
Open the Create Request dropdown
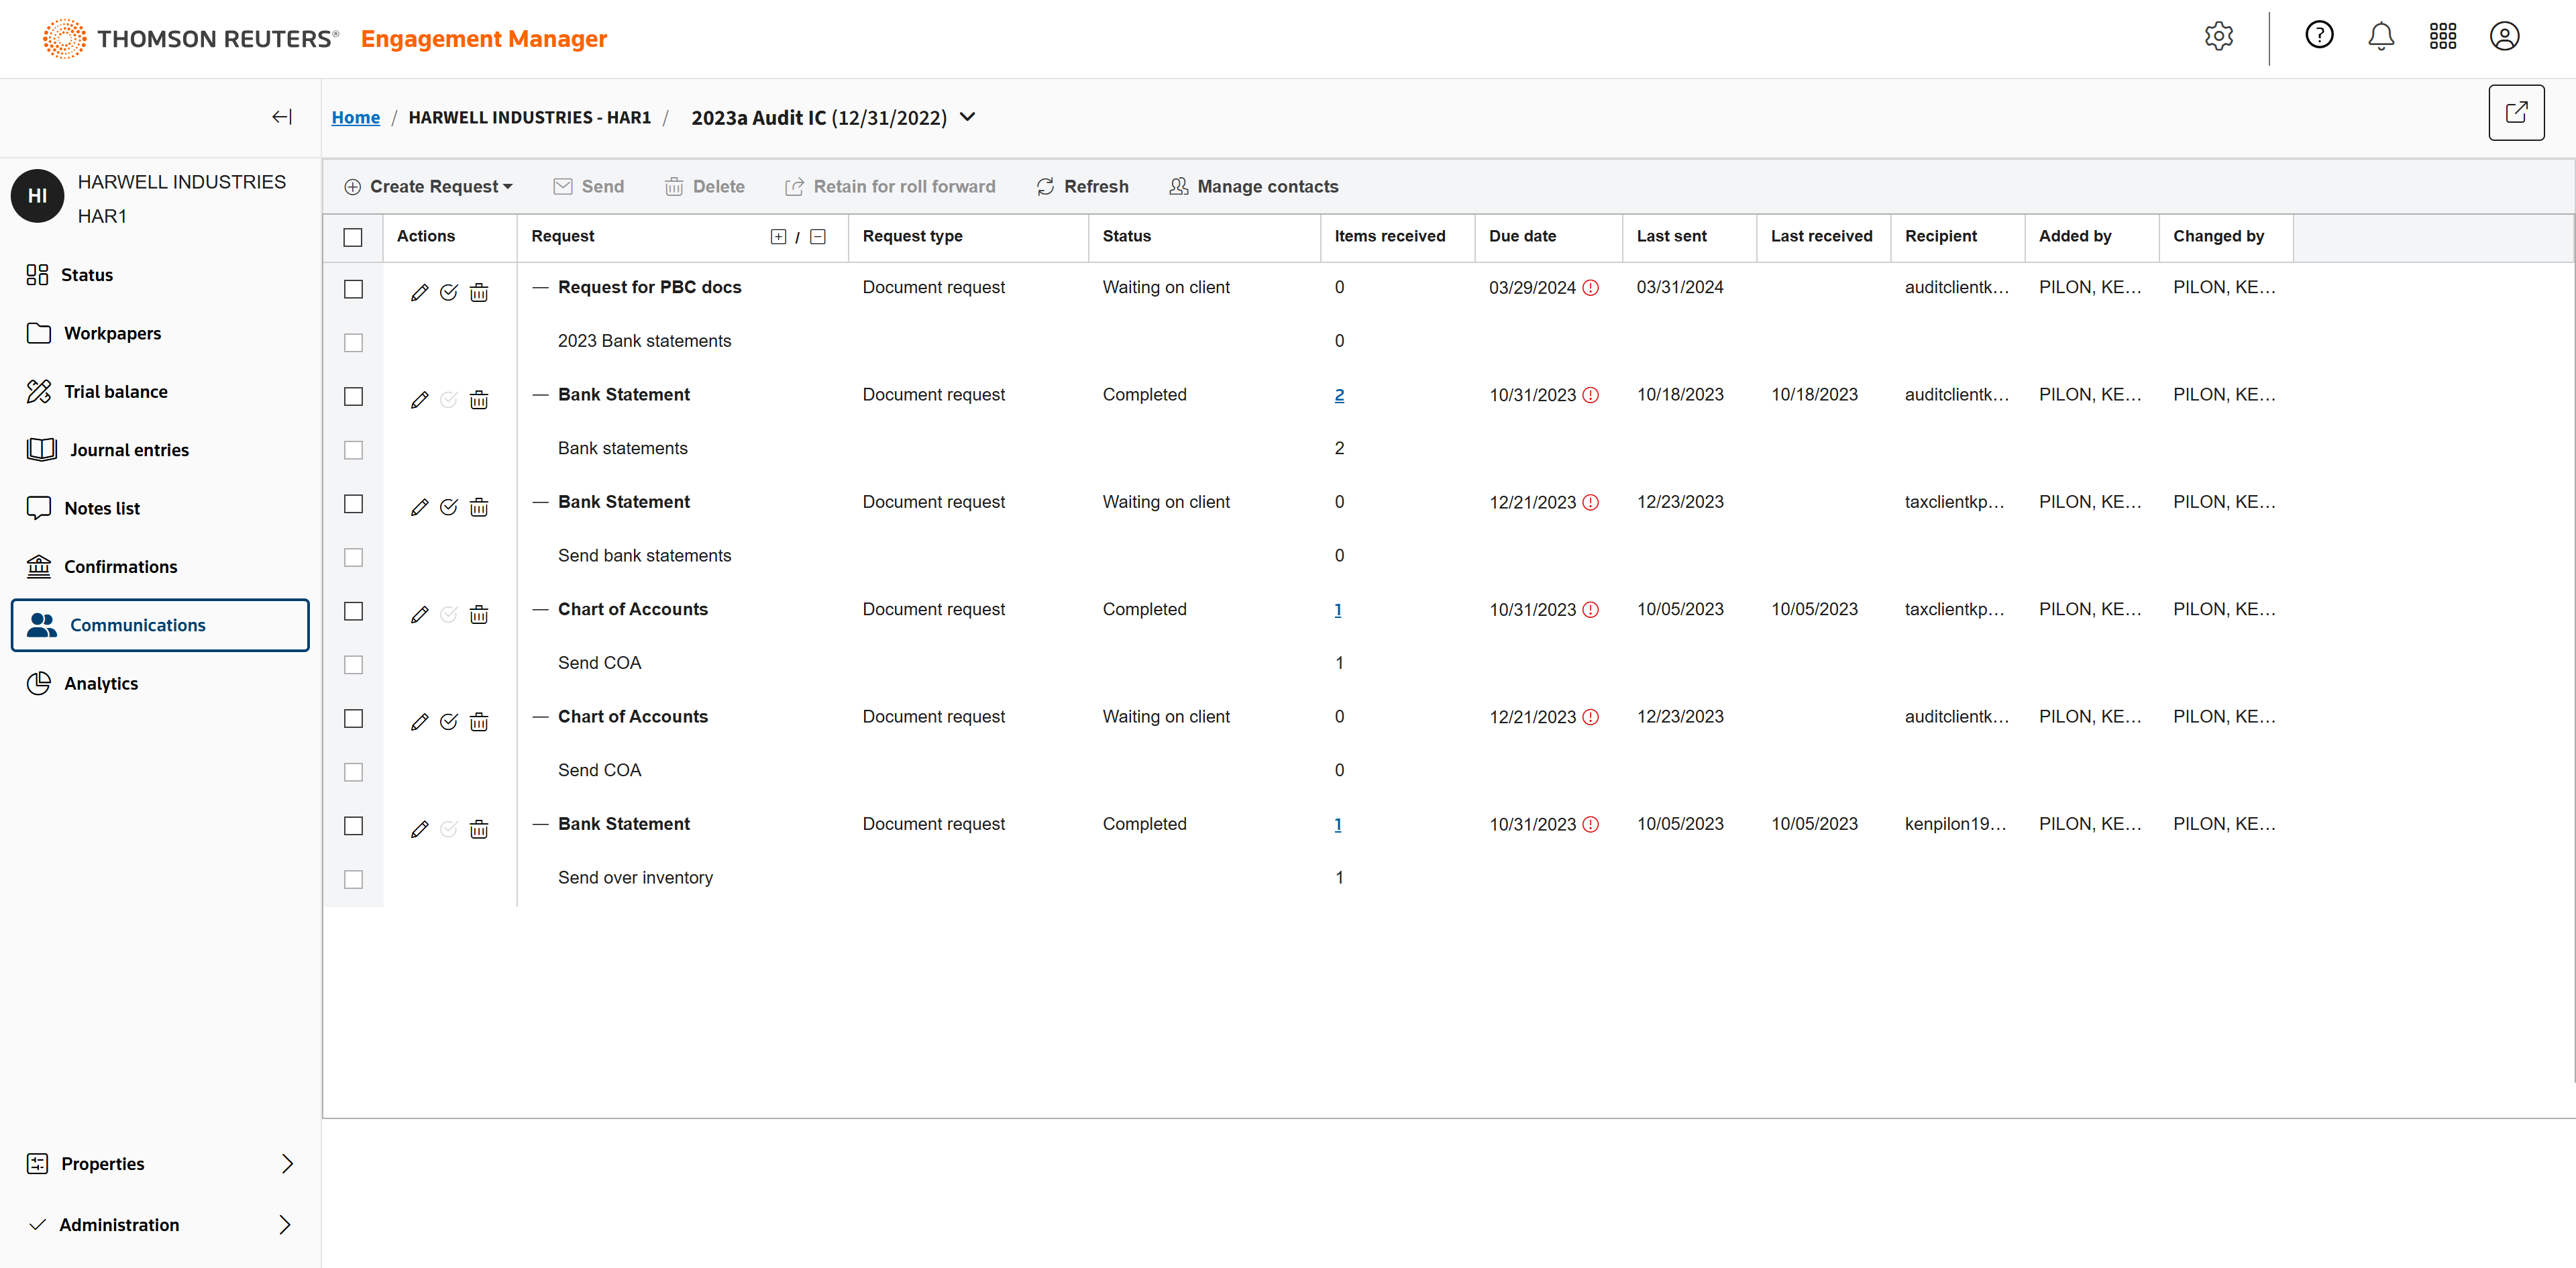[x=429, y=186]
